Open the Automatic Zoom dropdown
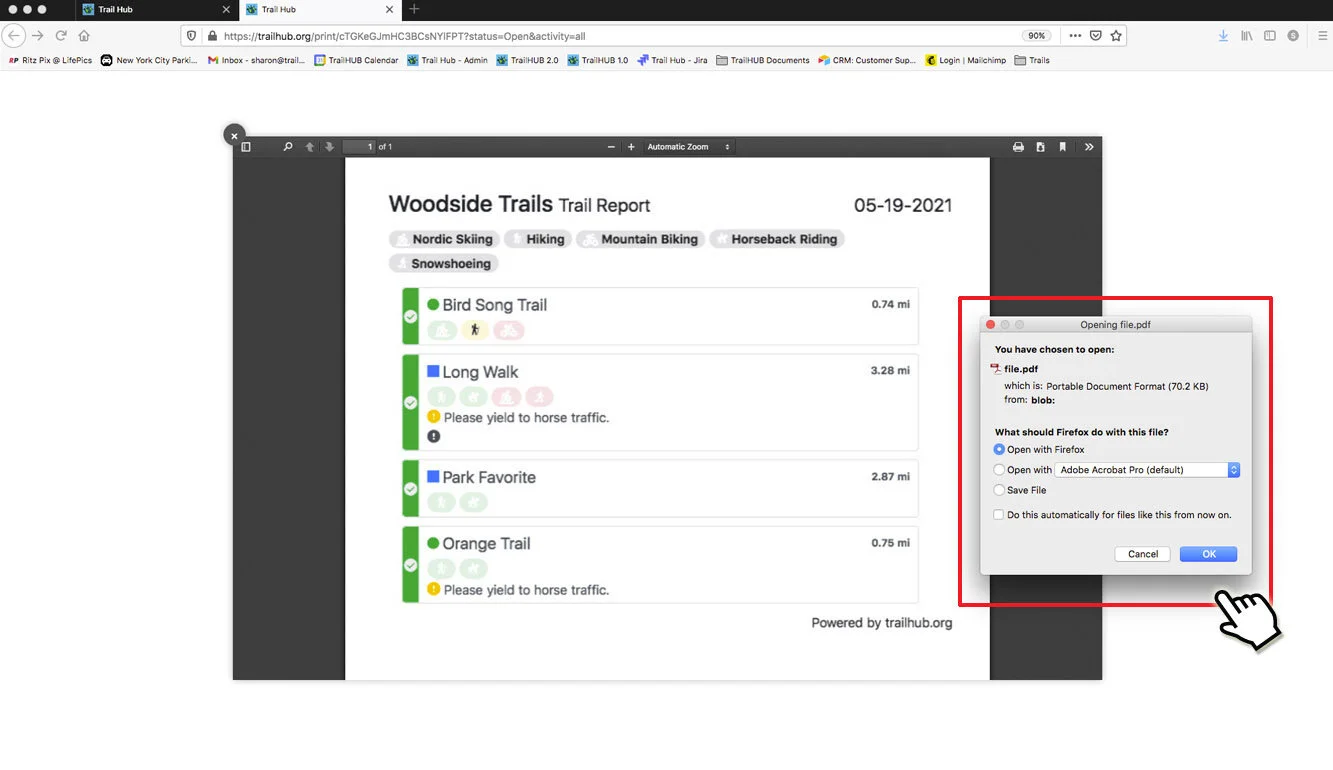 [689, 147]
